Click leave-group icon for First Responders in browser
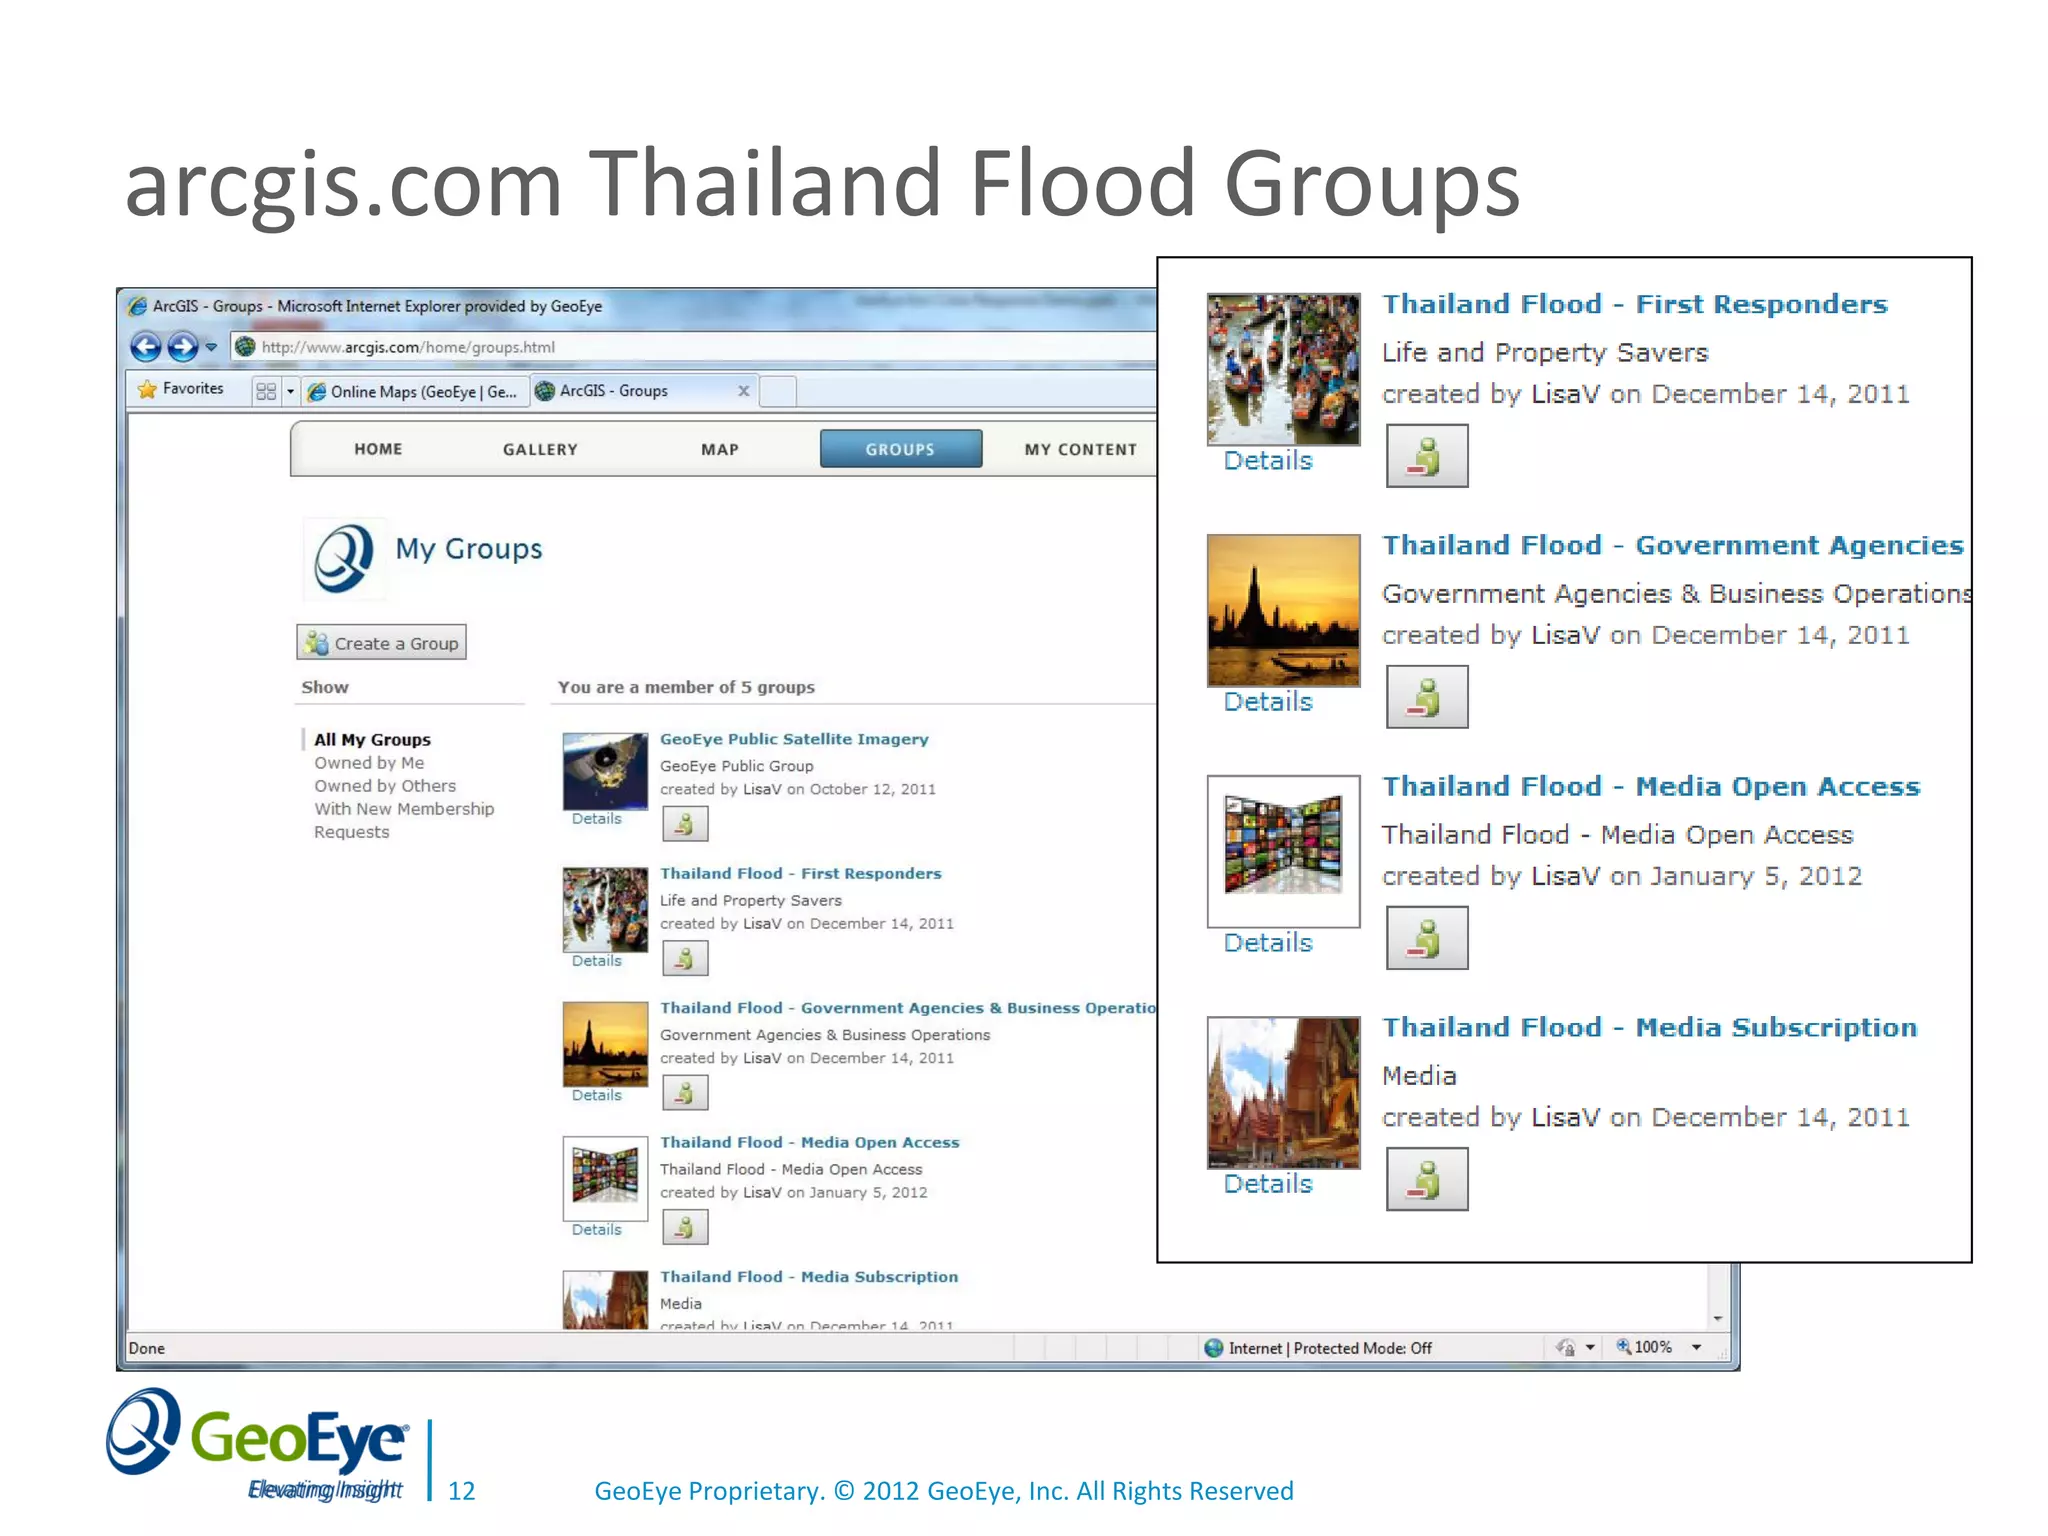The height and width of the screenshot is (1536, 2048). click(685, 958)
